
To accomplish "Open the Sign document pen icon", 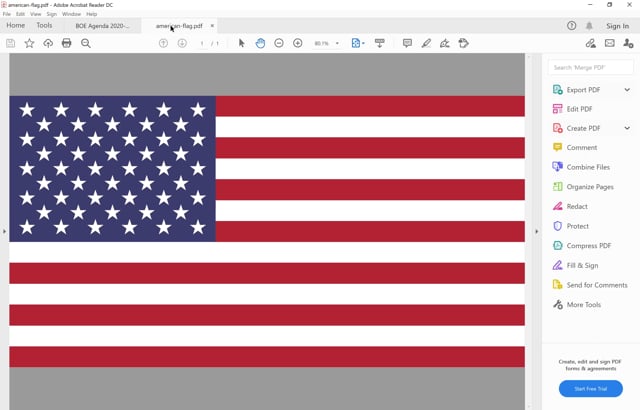I will tap(445, 43).
